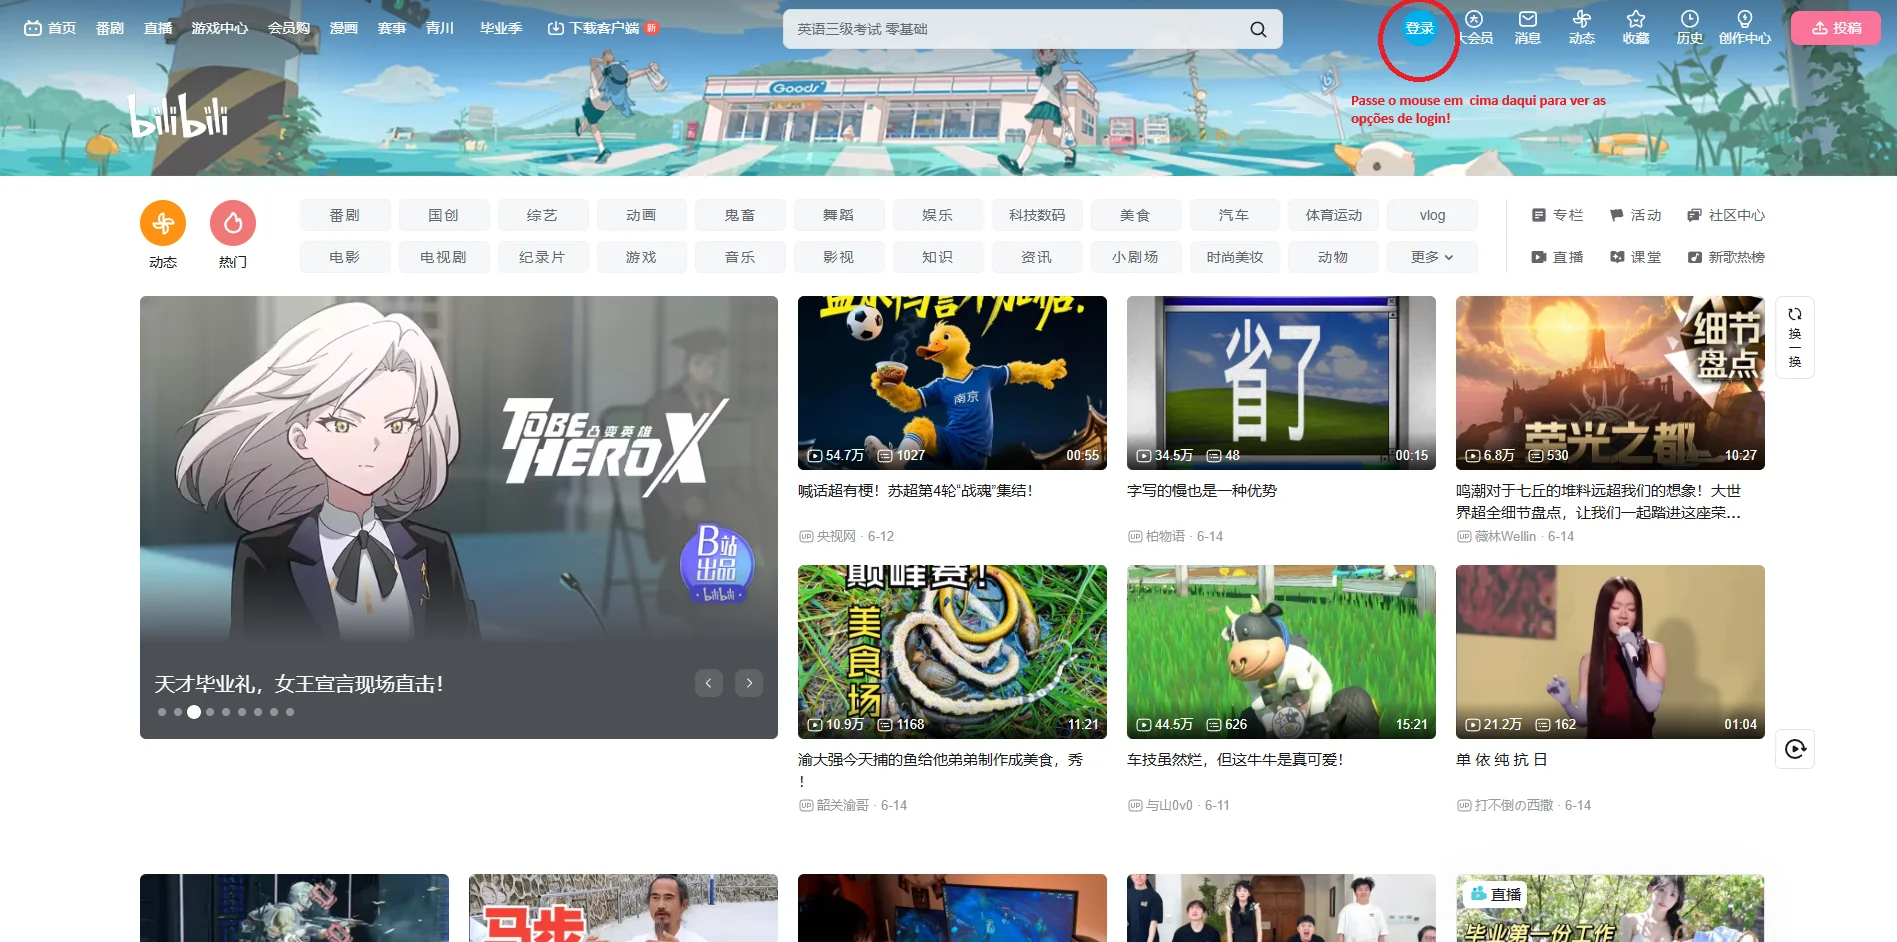Select the last carousel indicator dot
1897x942 pixels.
tap(290, 712)
